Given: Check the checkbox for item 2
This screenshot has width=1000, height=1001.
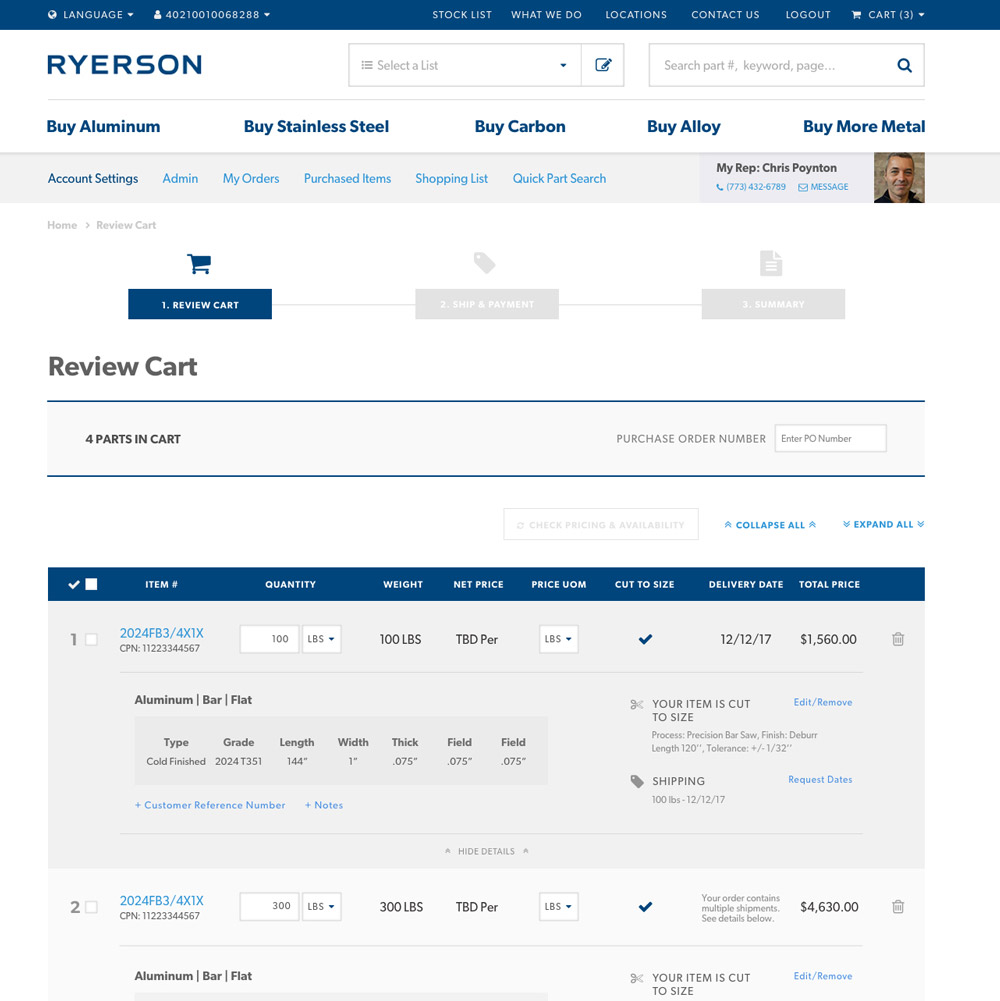Looking at the screenshot, I should pos(91,907).
